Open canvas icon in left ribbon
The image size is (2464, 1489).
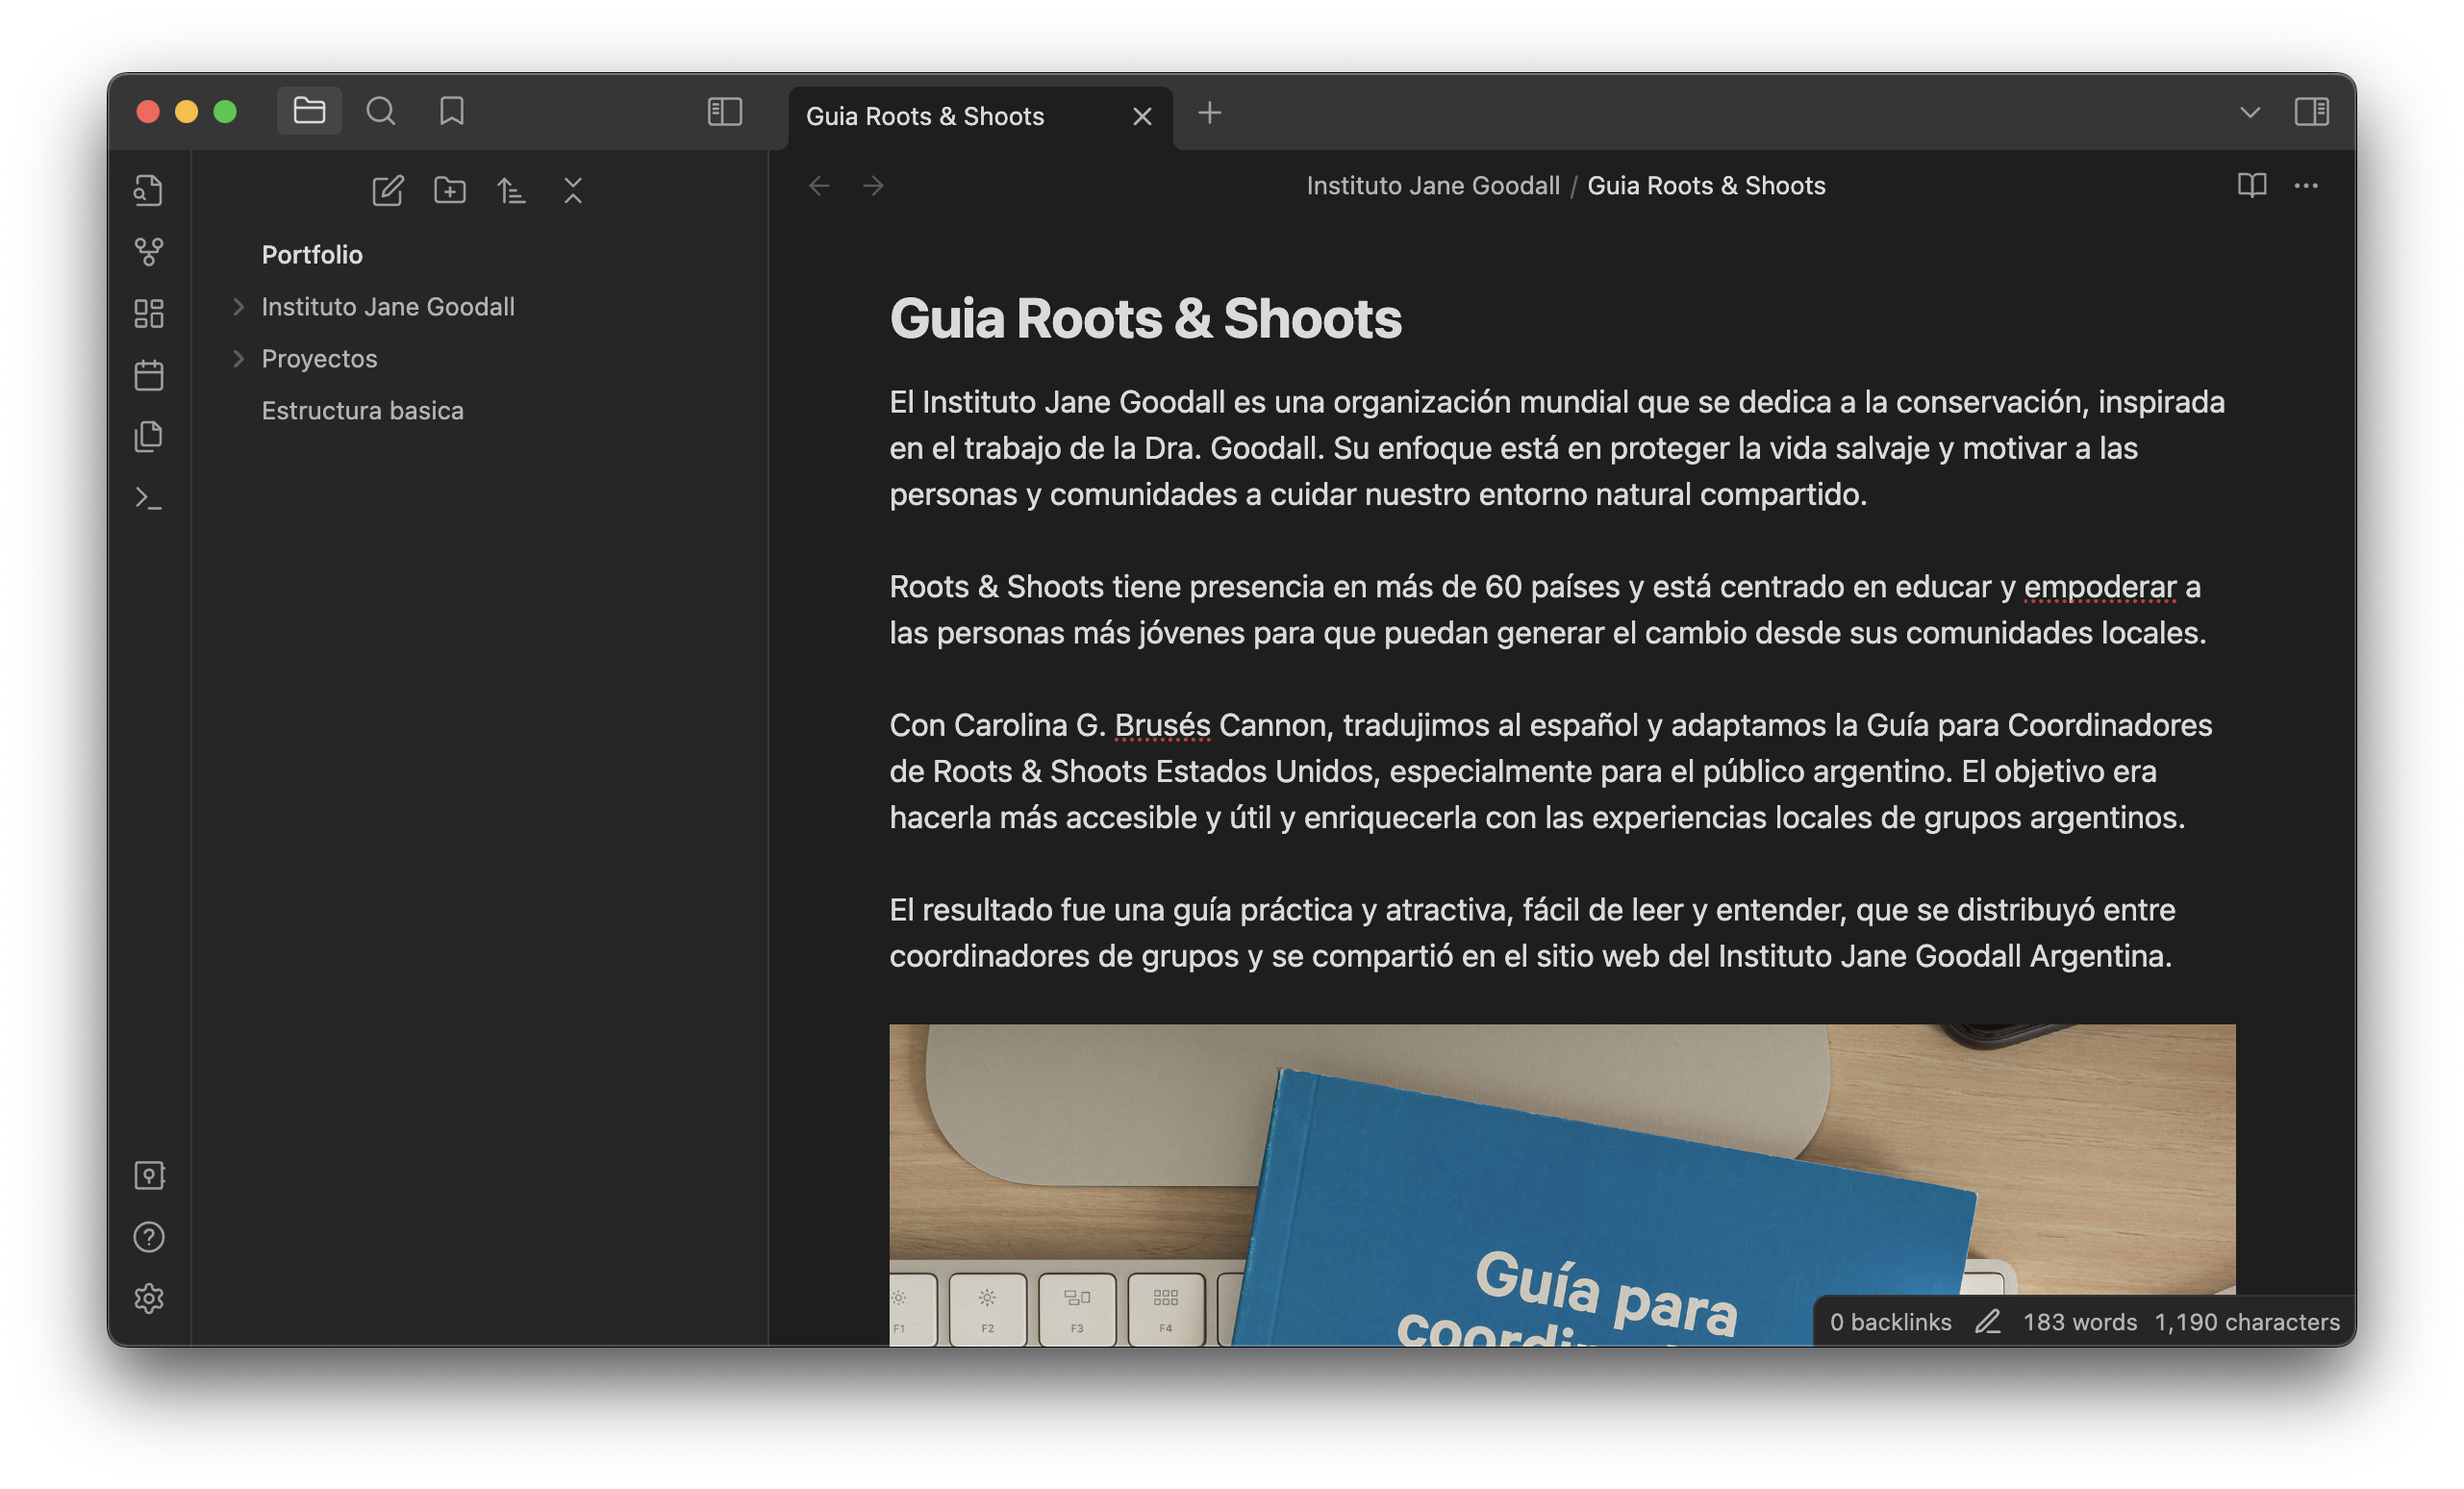tap(149, 314)
